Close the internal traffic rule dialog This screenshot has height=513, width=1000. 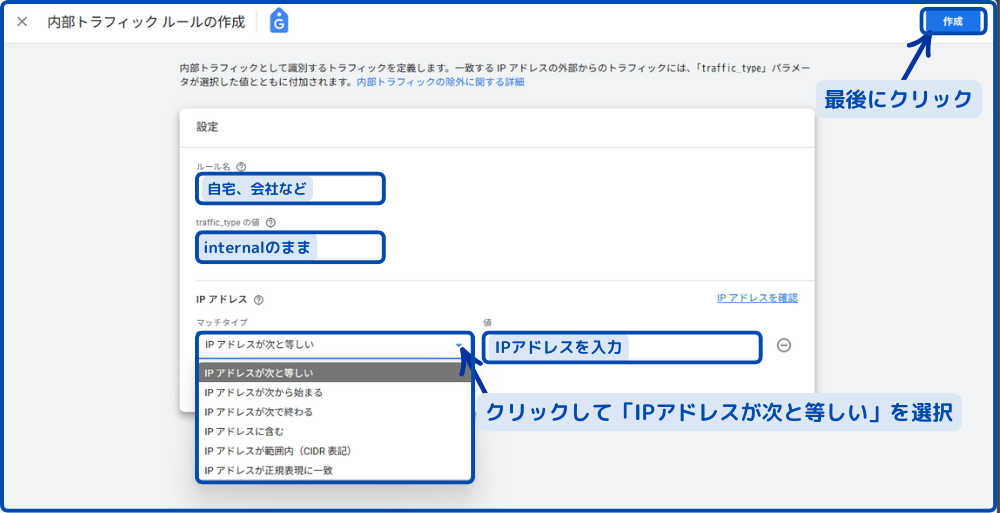click(22, 21)
